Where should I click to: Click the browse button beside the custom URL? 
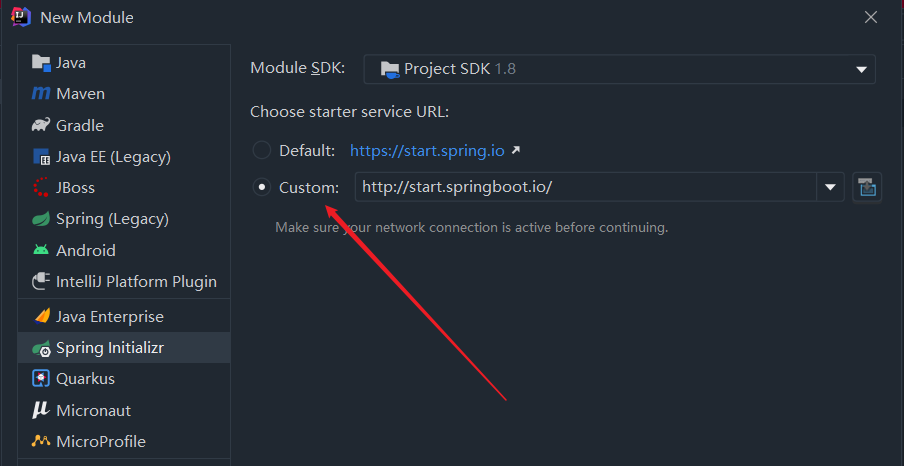tap(867, 187)
